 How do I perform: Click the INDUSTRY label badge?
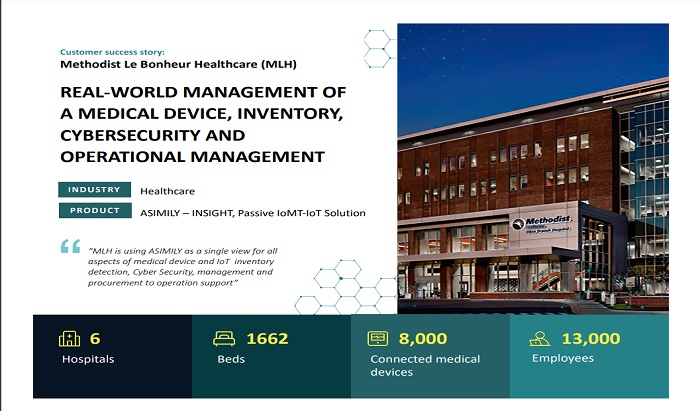pyautogui.click(x=94, y=190)
